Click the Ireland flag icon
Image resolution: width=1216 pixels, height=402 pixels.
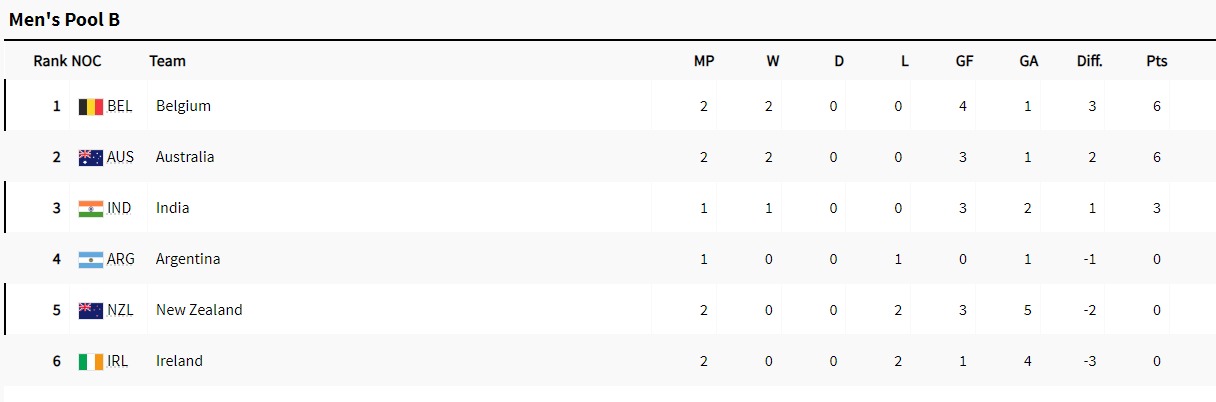[x=91, y=361]
